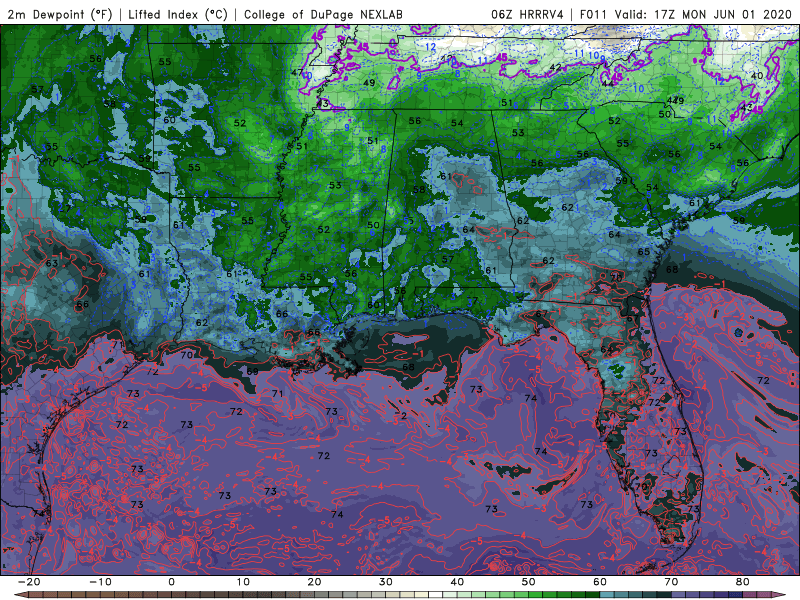Click the "College of DuPage NEXLAB" label
The height and width of the screenshot is (600, 800).
(323, 14)
